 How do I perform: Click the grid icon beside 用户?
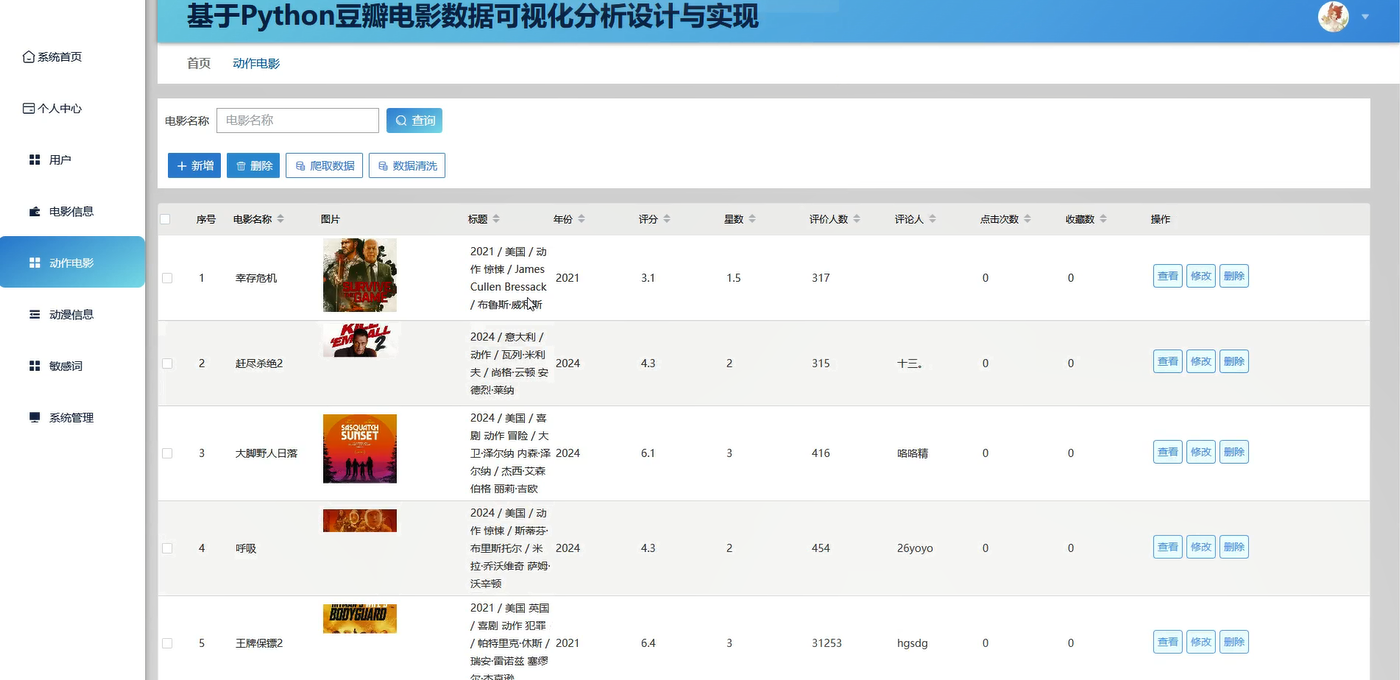point(34,160)
